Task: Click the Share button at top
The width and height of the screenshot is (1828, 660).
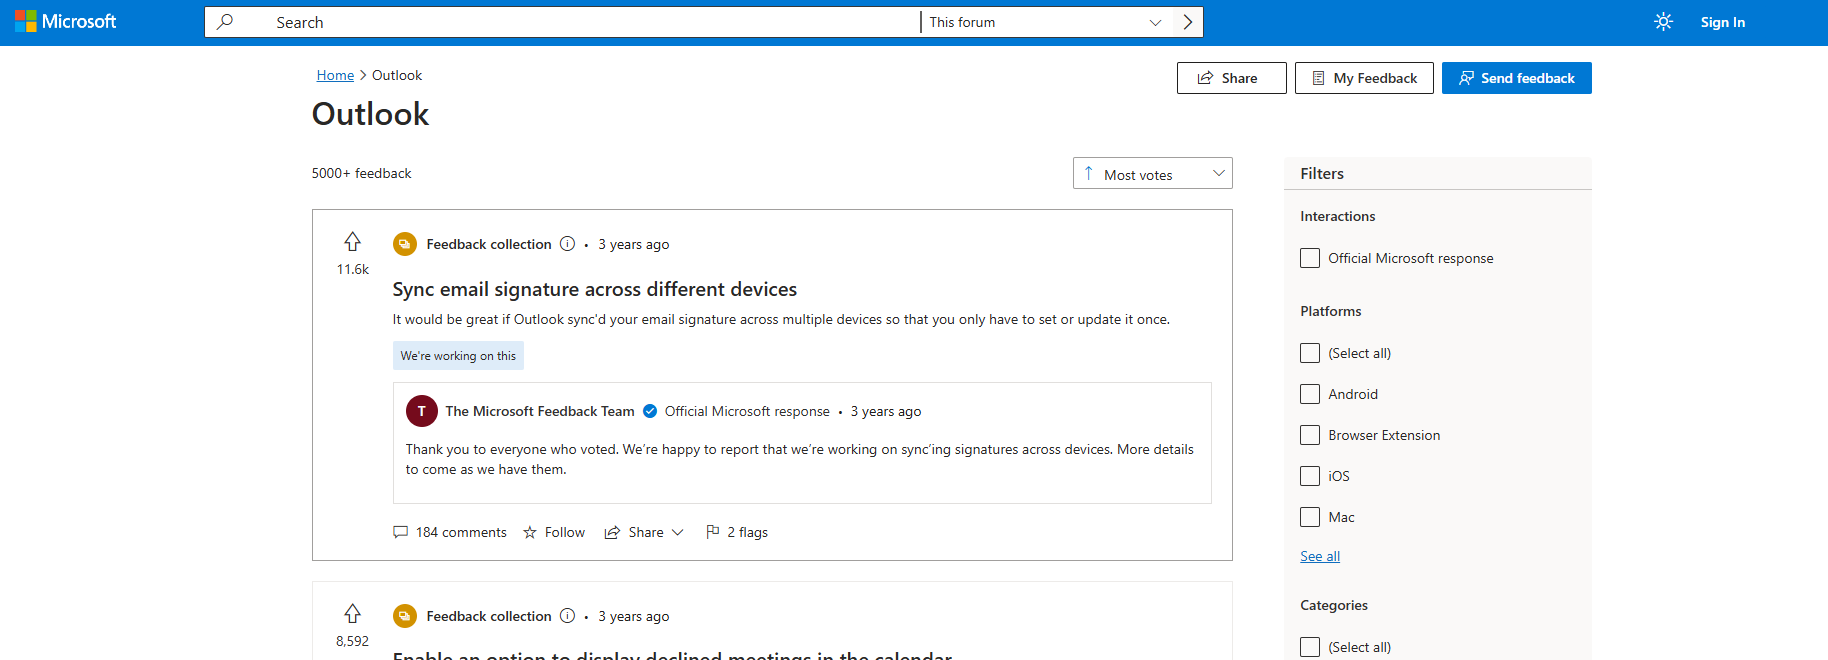Action: click(1231, 78)
